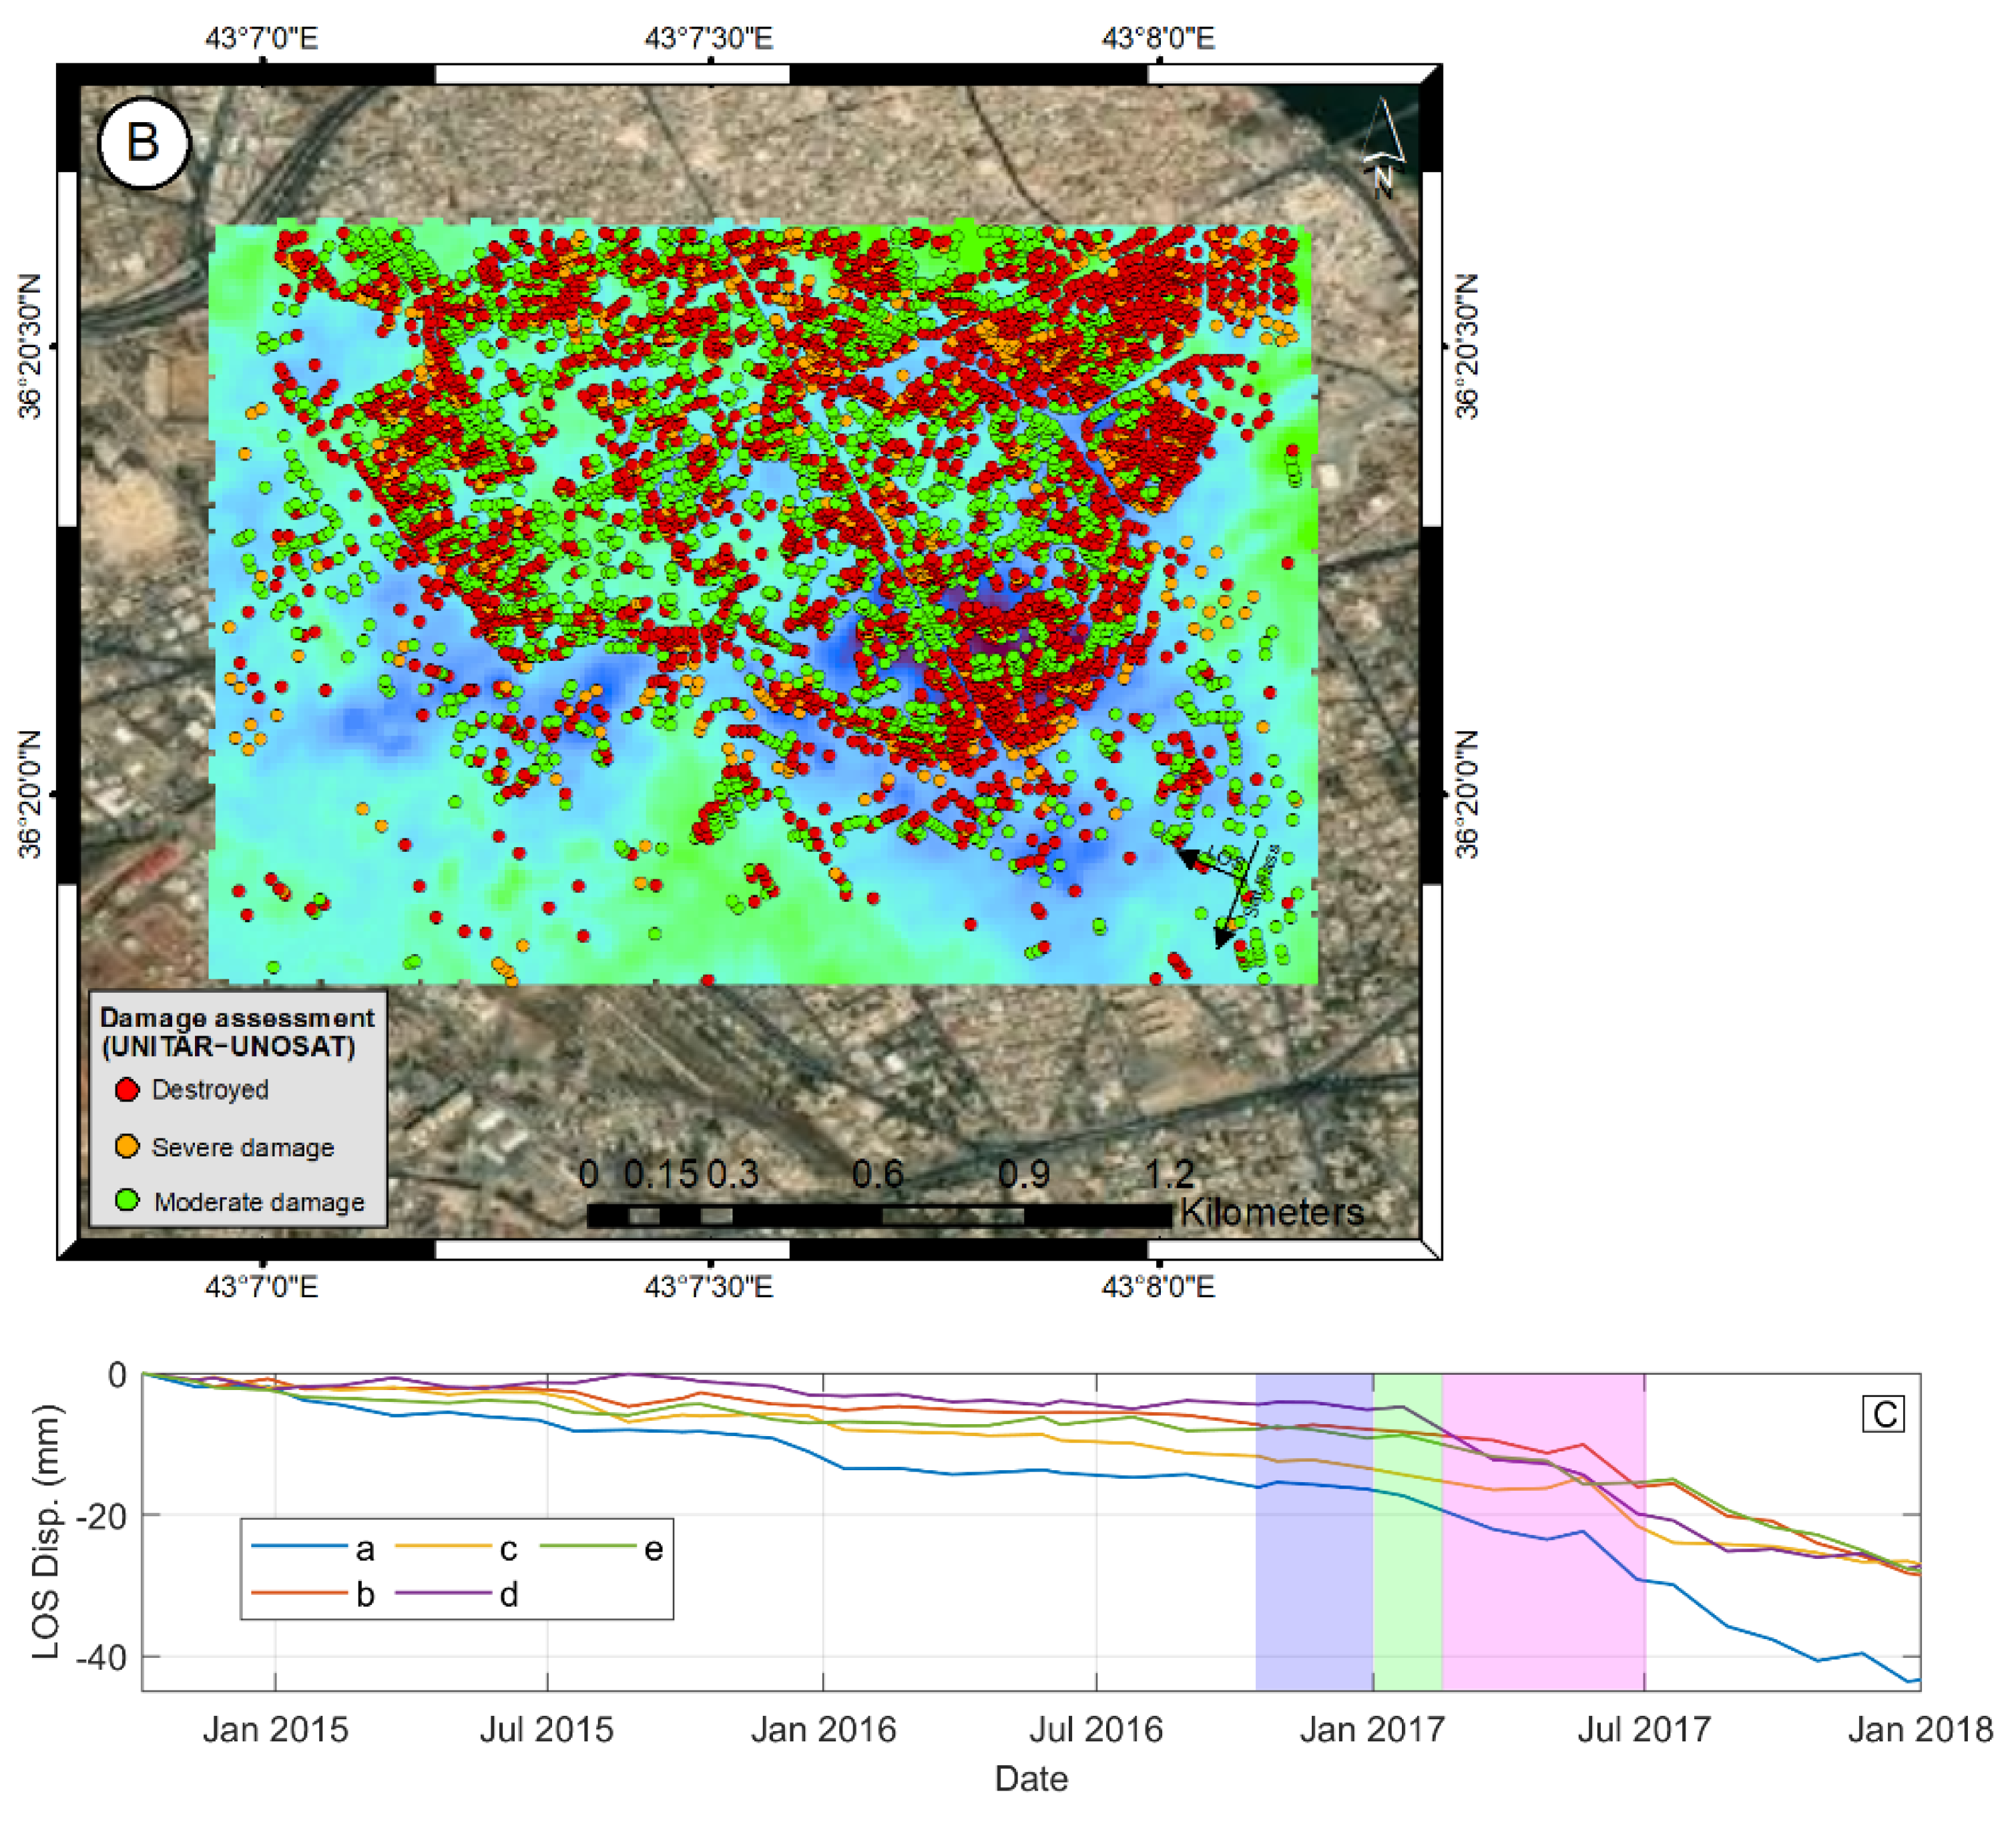This screenshot has height=1822, width=2016.
Task: Click the boxed C panel label
Action: tap(1884, 1414)
